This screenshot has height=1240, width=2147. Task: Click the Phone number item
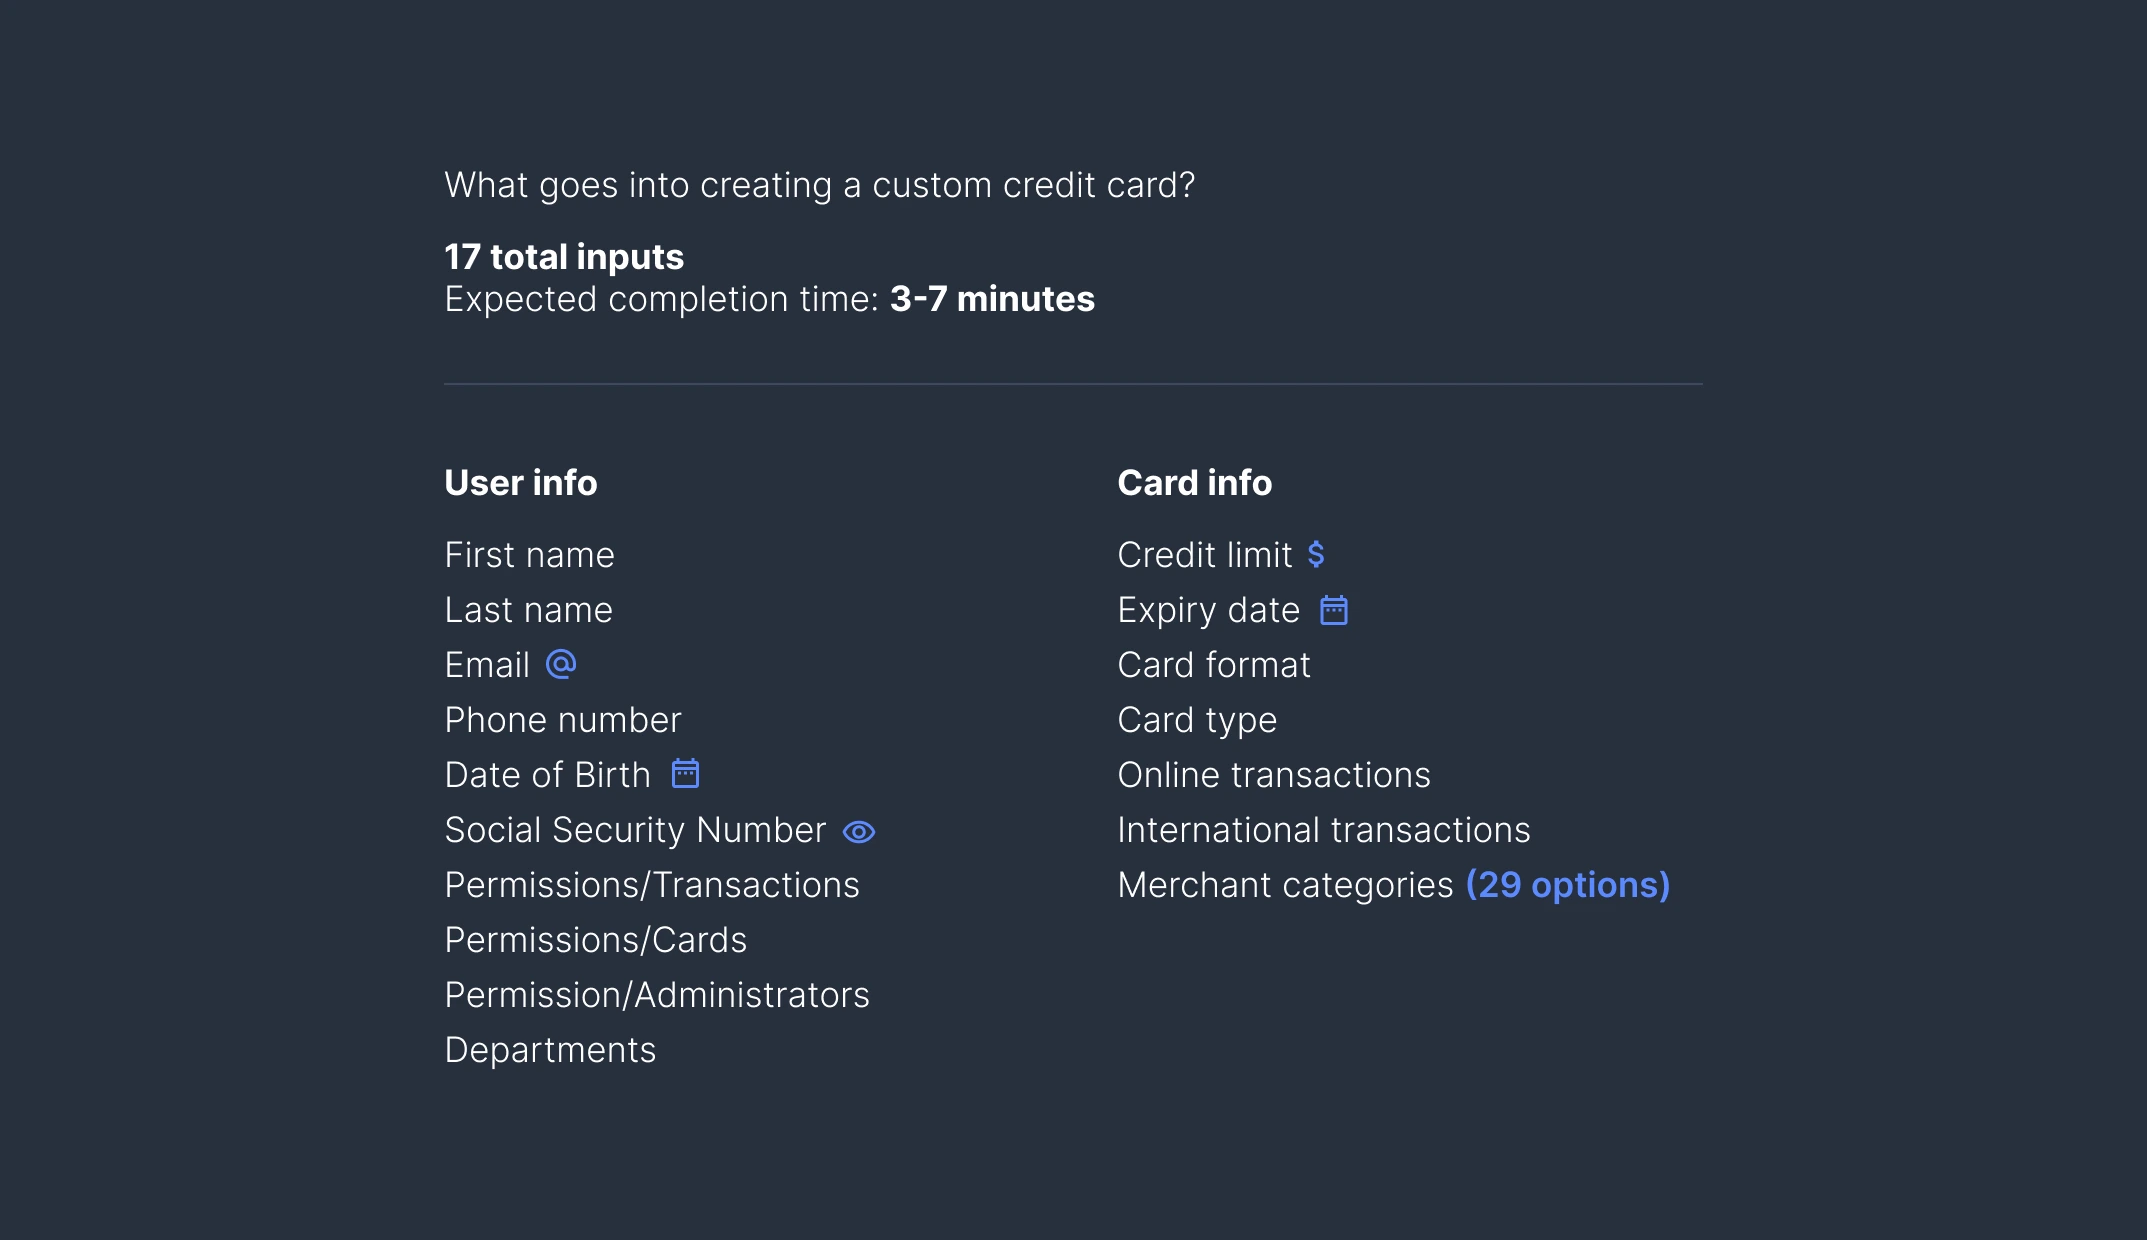tap(563, 720)
